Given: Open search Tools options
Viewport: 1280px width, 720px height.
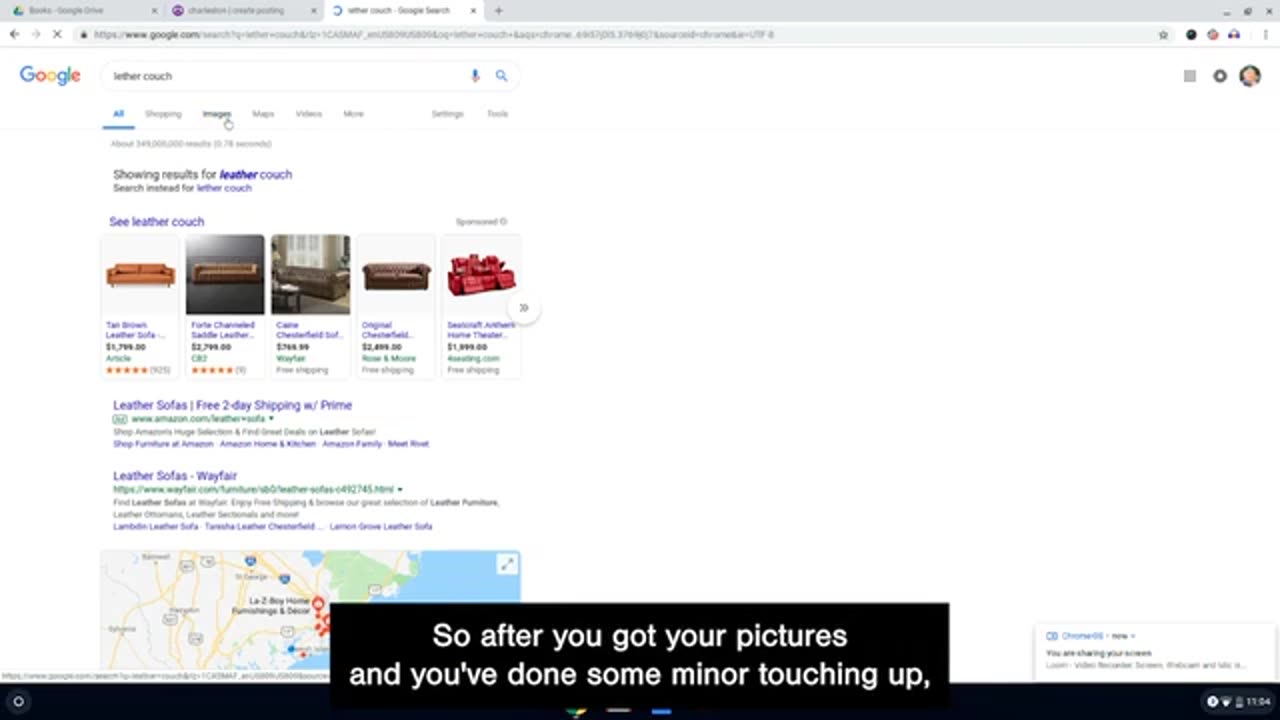Looking at the screenshot, I should (497, 114).
